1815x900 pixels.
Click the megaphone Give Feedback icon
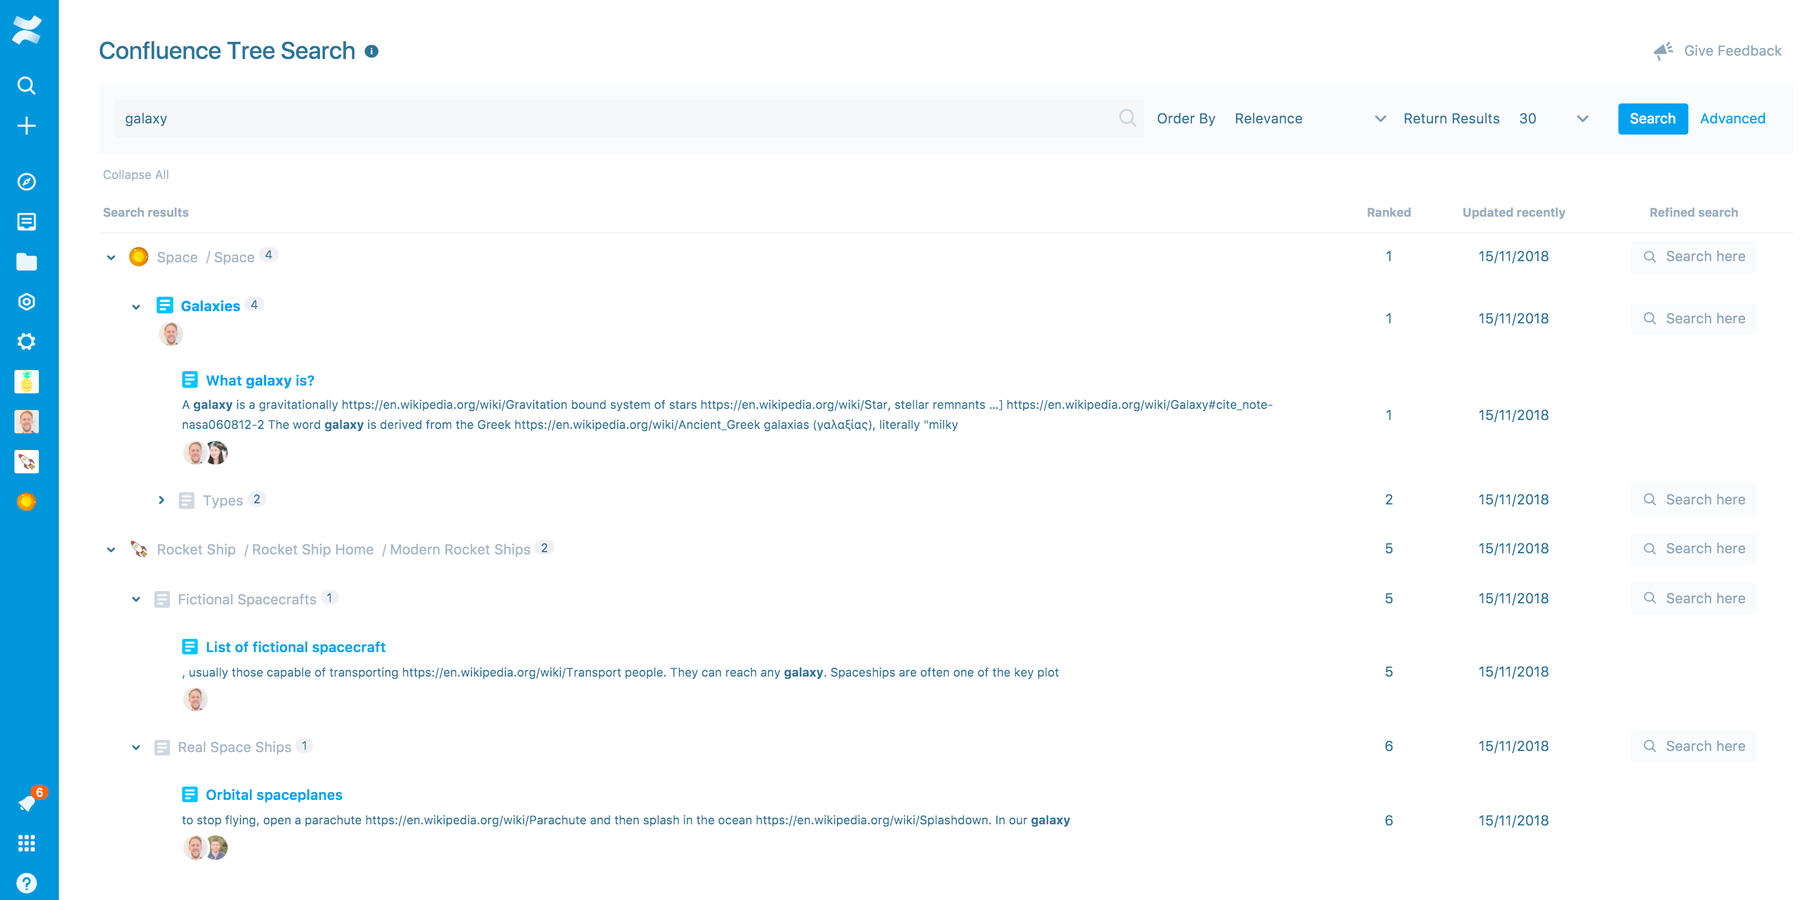click(x=1663, y=51)
